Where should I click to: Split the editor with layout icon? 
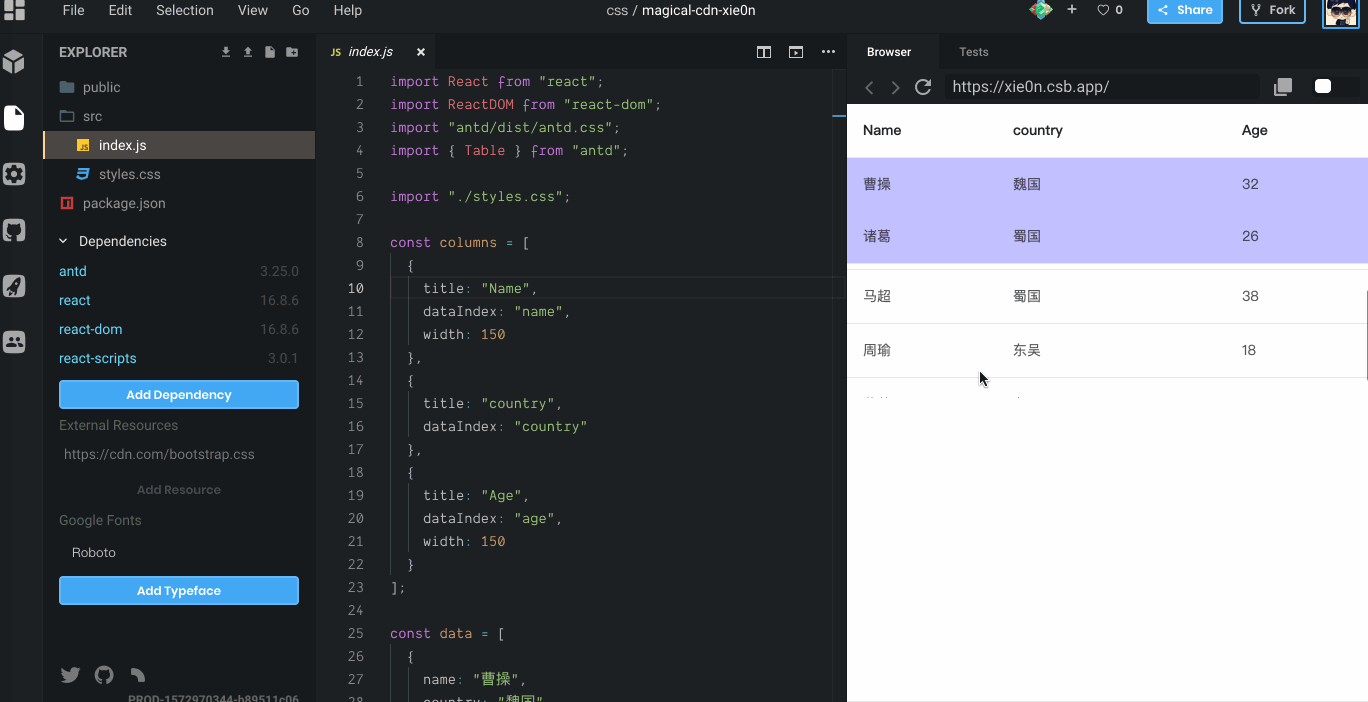point(764,52)
